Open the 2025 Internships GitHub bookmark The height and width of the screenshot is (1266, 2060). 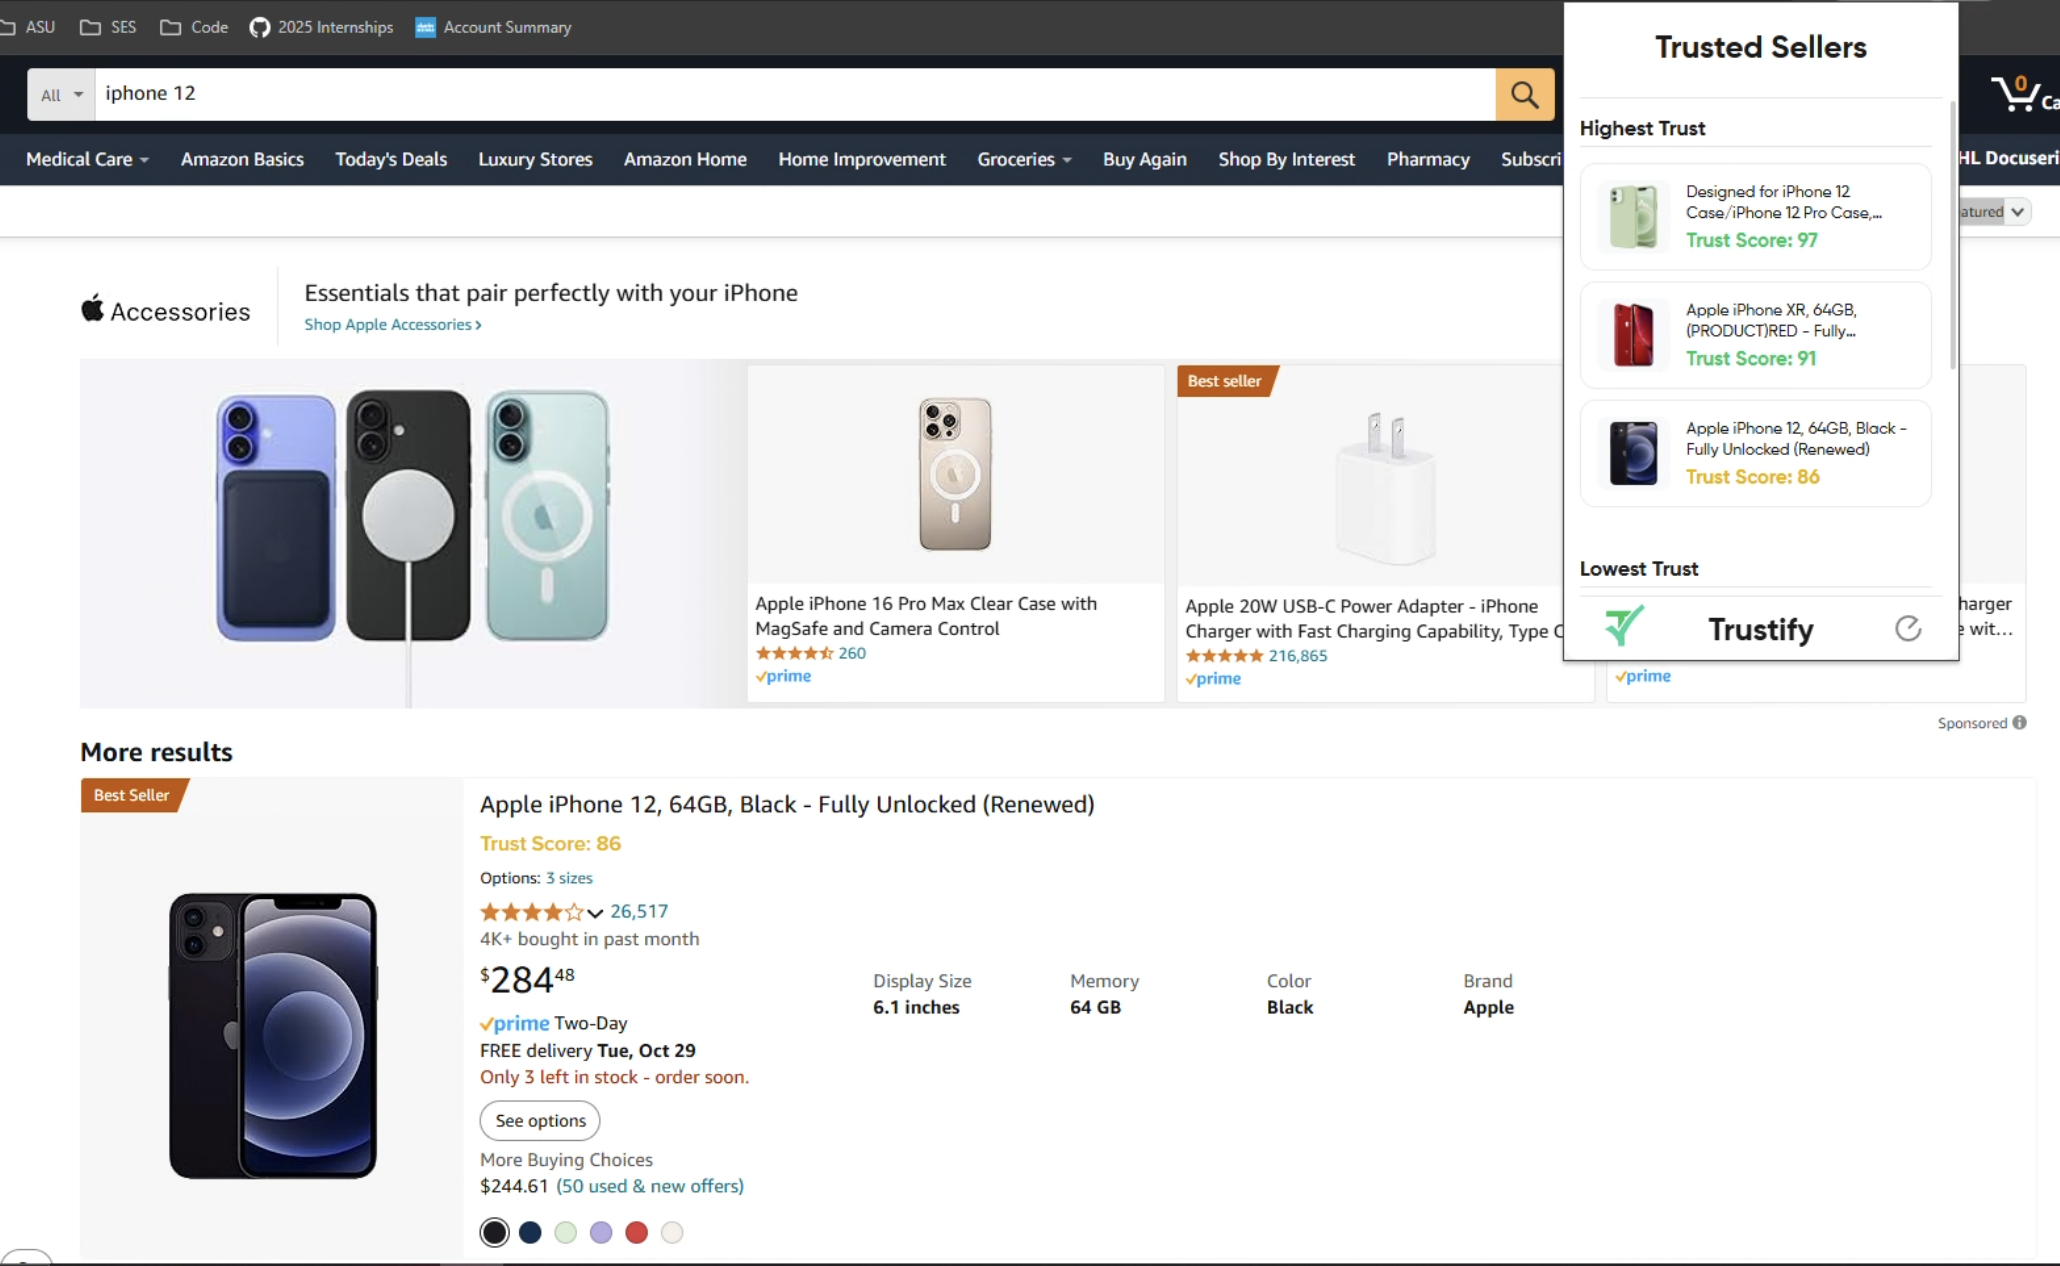tap(321, 27)
